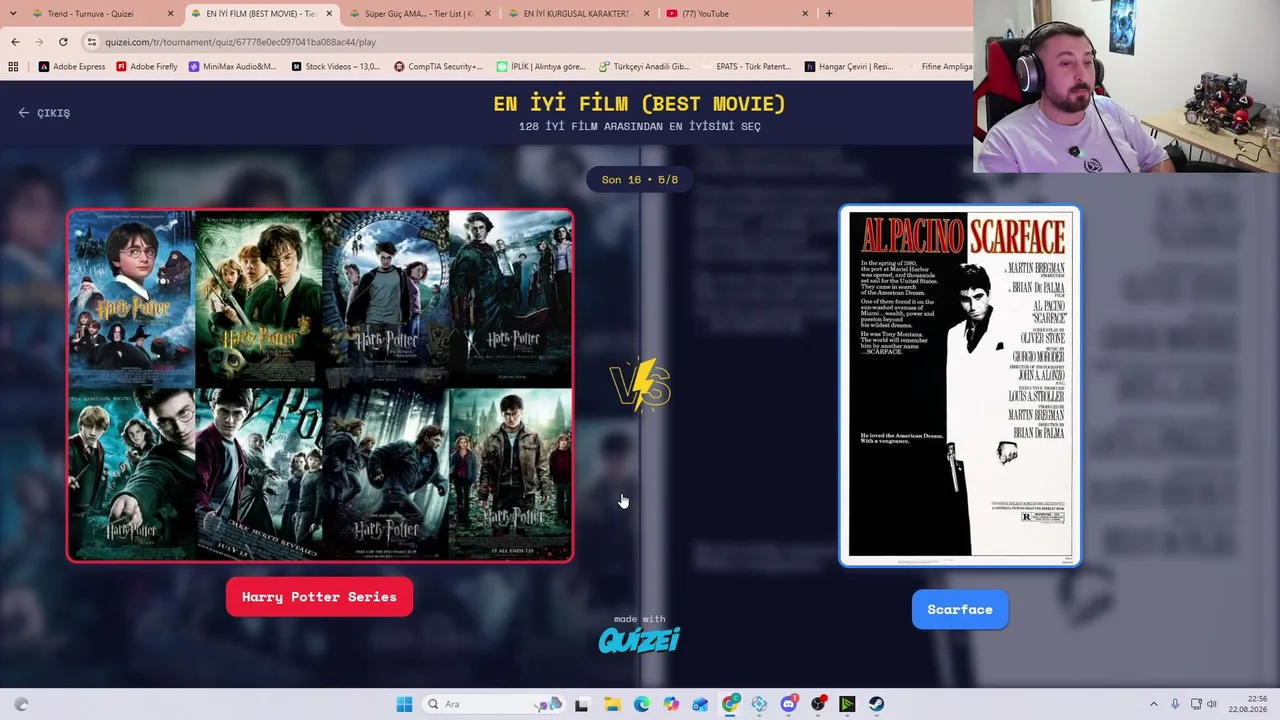Screen dimensions: 1280x720
Task: Exit the tournament via ÇIKIŞ
Action: [x=44, y=113]
